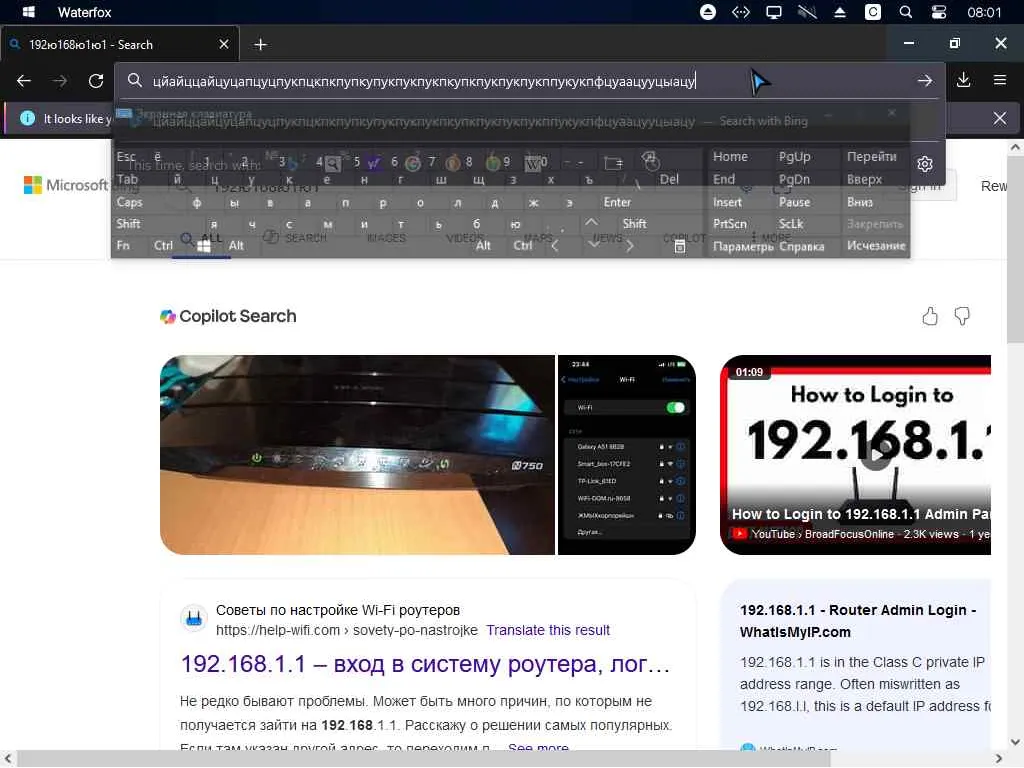1024x768 pixels.
Task: Tap the Del key on the on-screen keyboard
Action: coord(669,179)
